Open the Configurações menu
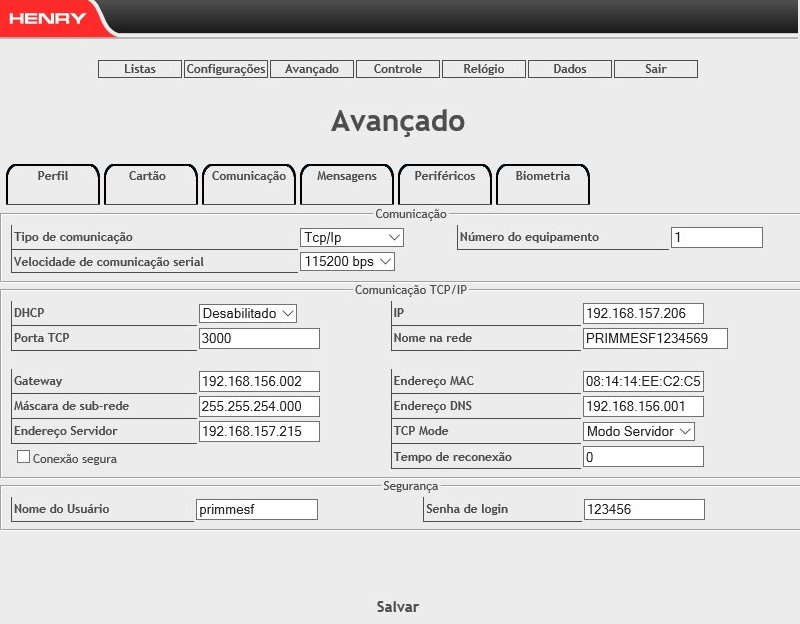The width and height of the screenshot is (800, 624). (x=226, y=70)
